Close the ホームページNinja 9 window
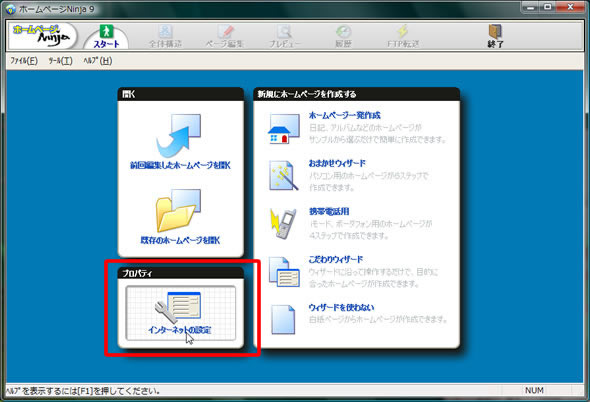This screenshot has height=402, width=590. click(570, 7)
